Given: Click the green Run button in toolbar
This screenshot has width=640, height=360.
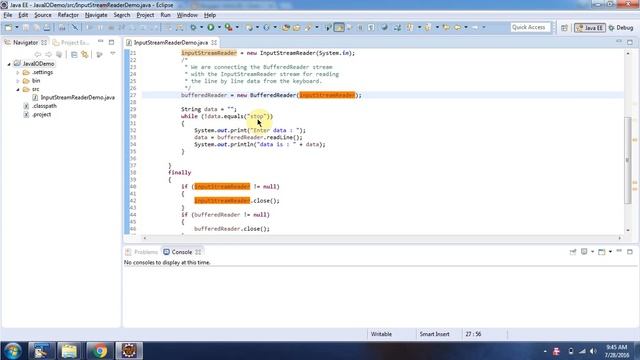Looking at the screenshot, I should point(211,27).
